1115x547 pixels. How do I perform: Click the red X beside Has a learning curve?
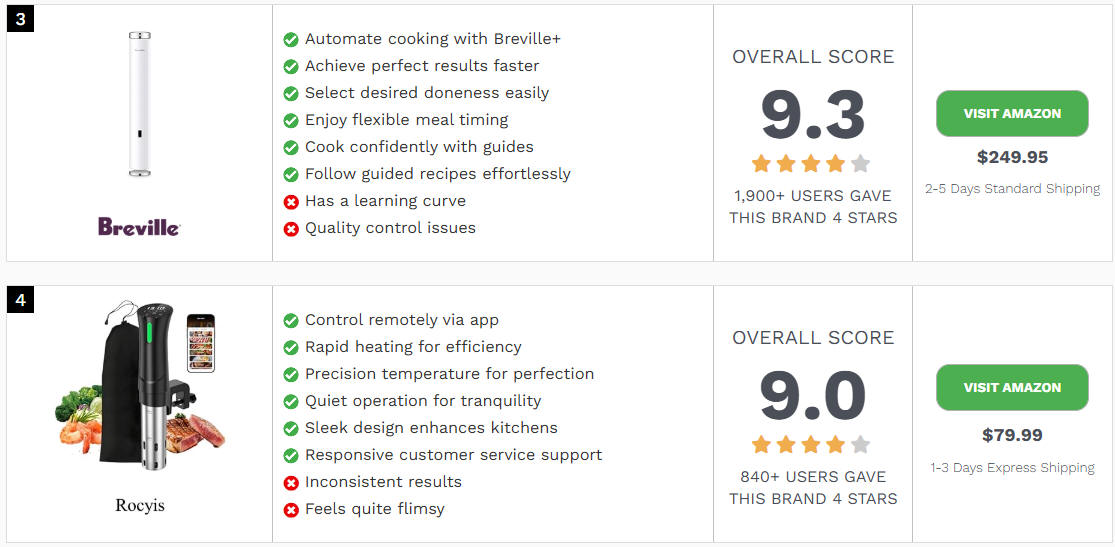point(291,202)
